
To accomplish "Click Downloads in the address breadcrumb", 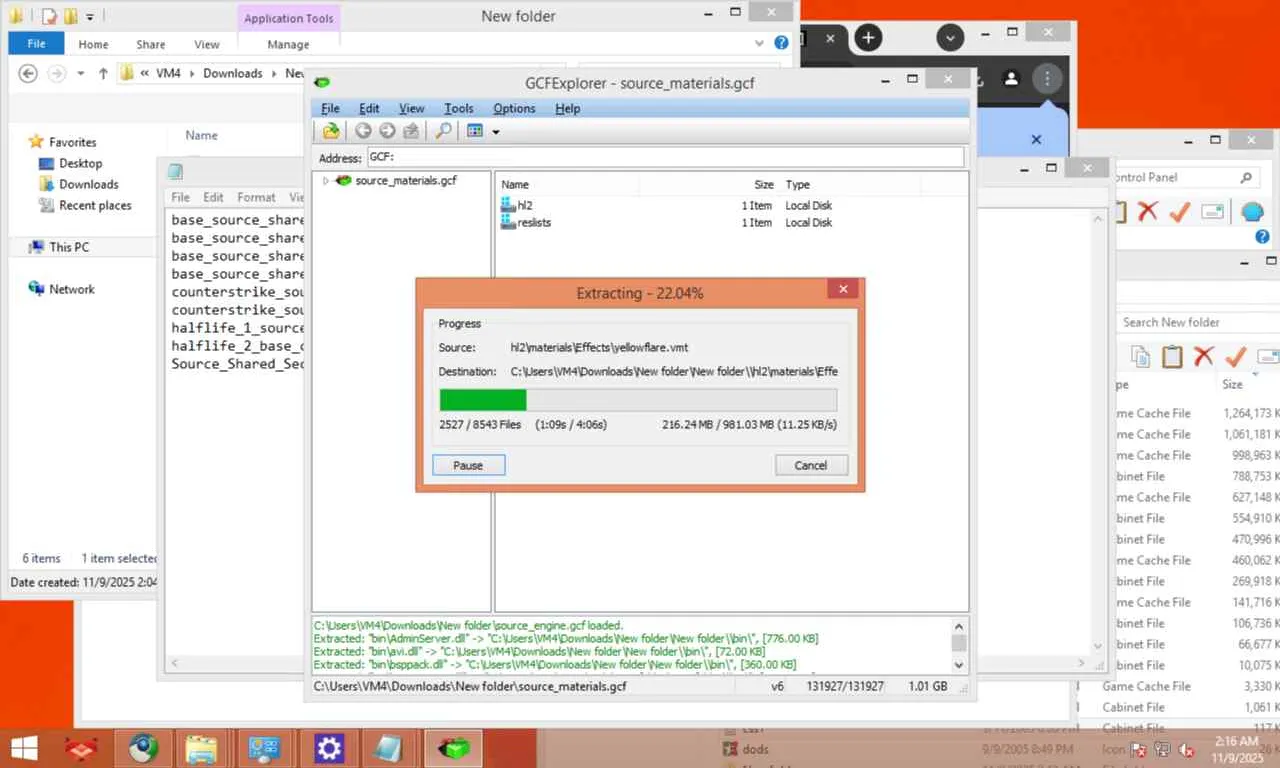I will (x=232, y=73).
